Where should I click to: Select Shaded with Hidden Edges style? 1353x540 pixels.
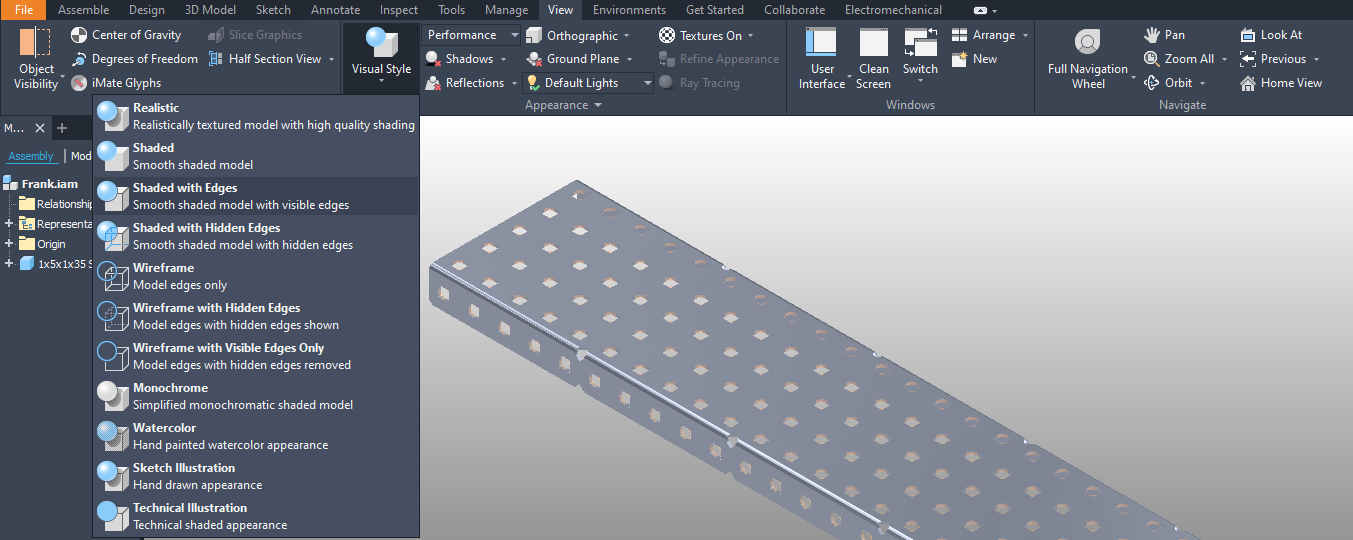[256, 236]
